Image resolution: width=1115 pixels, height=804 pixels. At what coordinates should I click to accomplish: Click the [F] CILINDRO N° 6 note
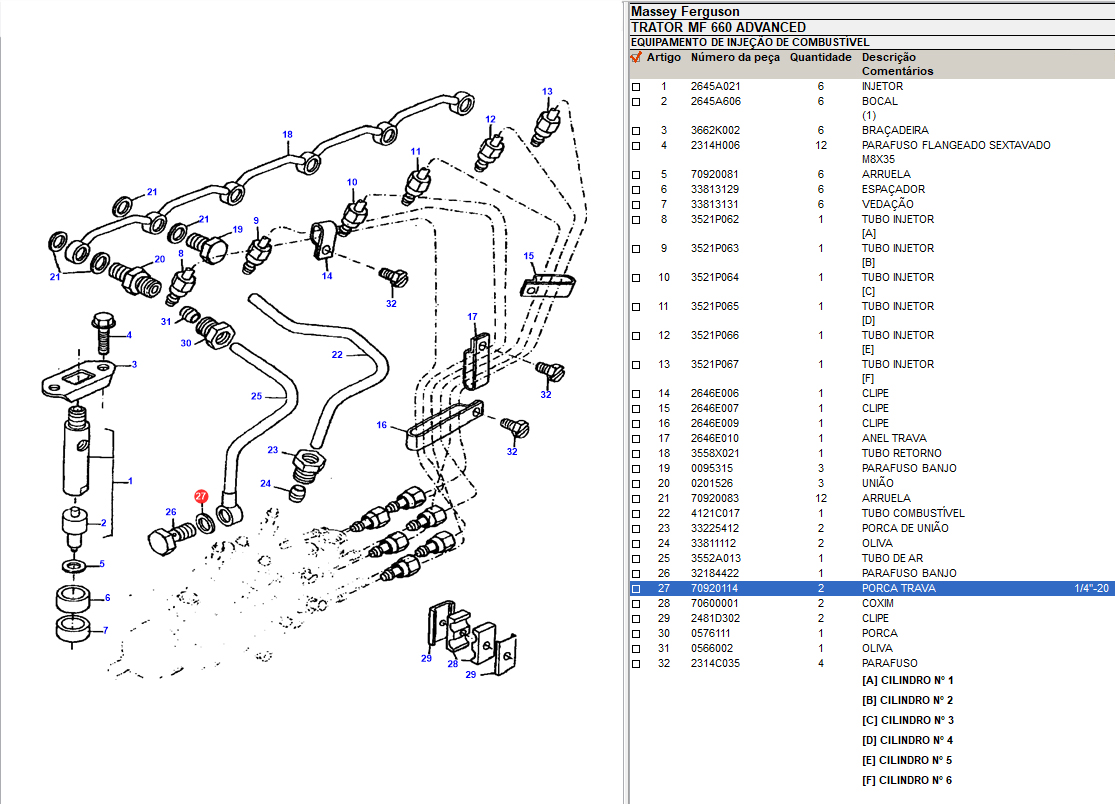[907, 781]
